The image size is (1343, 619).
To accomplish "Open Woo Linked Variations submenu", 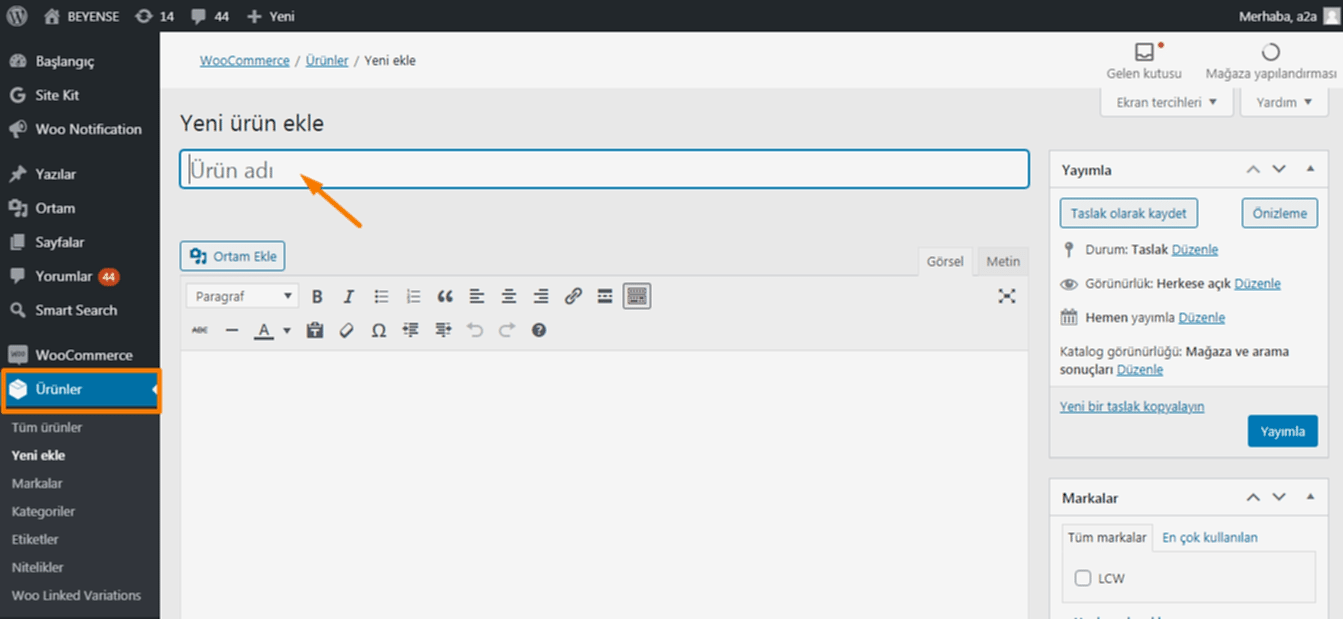I will point(76,595).
